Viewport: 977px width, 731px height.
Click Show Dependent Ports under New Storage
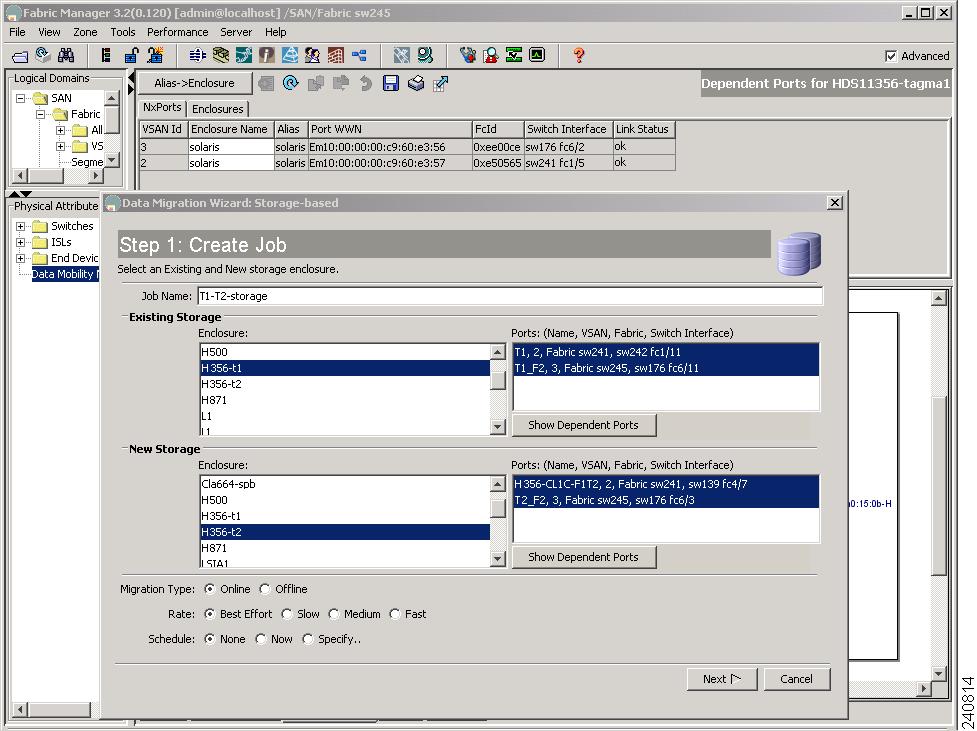tap(584, 557)
